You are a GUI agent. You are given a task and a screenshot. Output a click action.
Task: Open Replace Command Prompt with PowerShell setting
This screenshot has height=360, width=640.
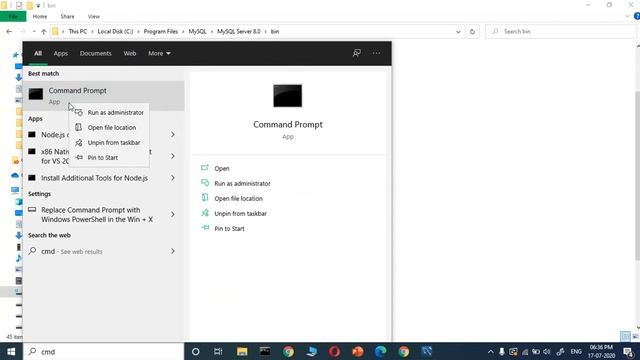click(x=97, y=214)
